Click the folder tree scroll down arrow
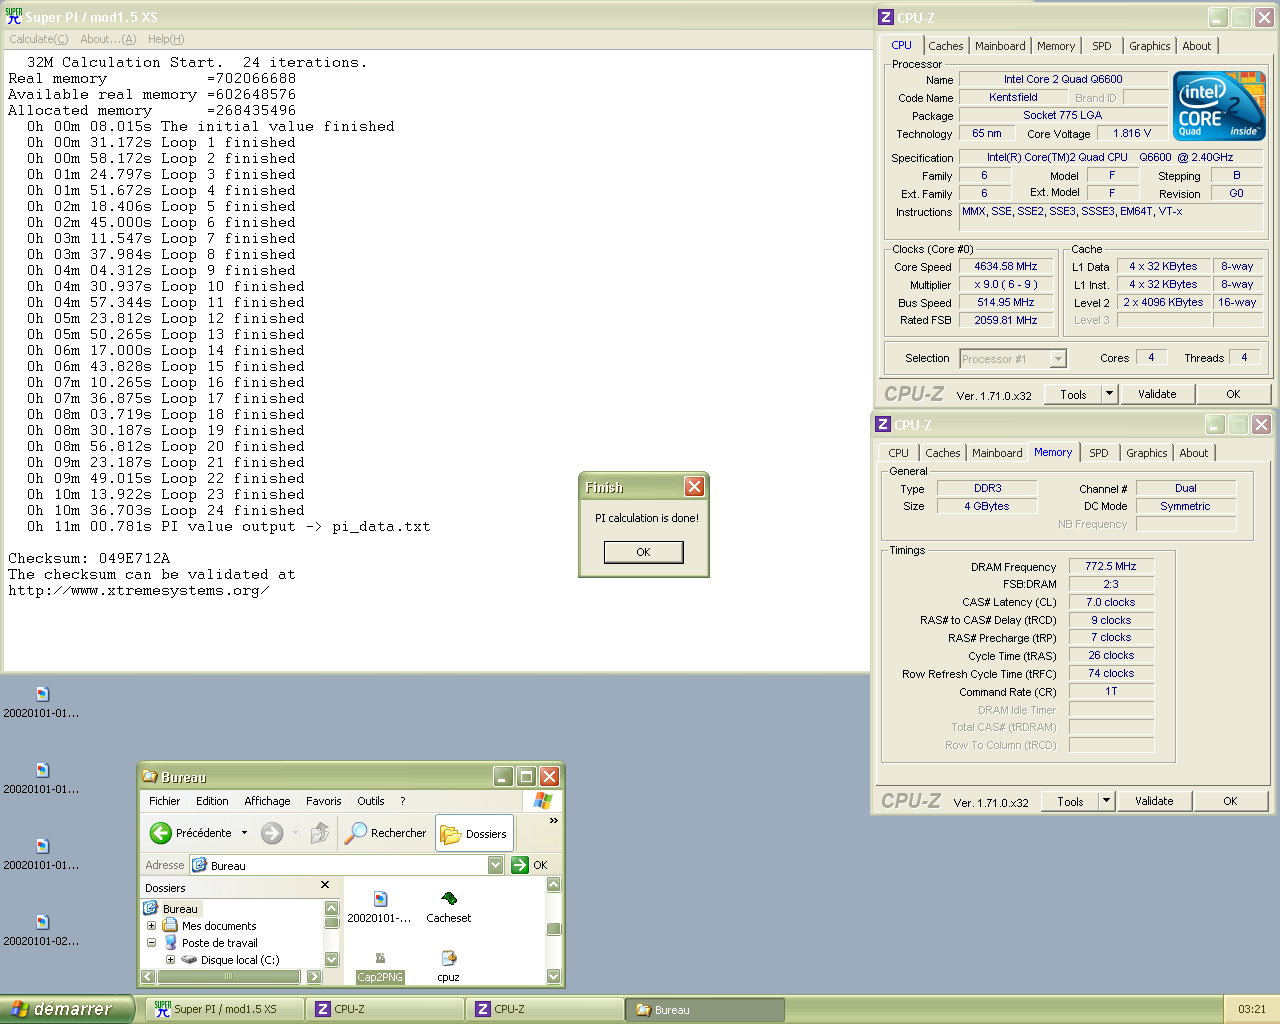Image resolution: width=1280 pixels, height=1024 pixels. (x=331, y=959)
